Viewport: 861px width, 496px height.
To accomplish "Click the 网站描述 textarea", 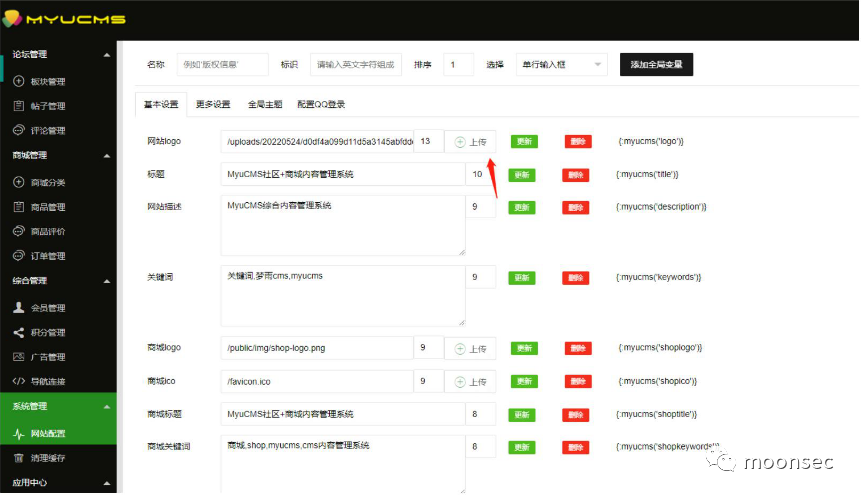I will click(x=343, y=225).
